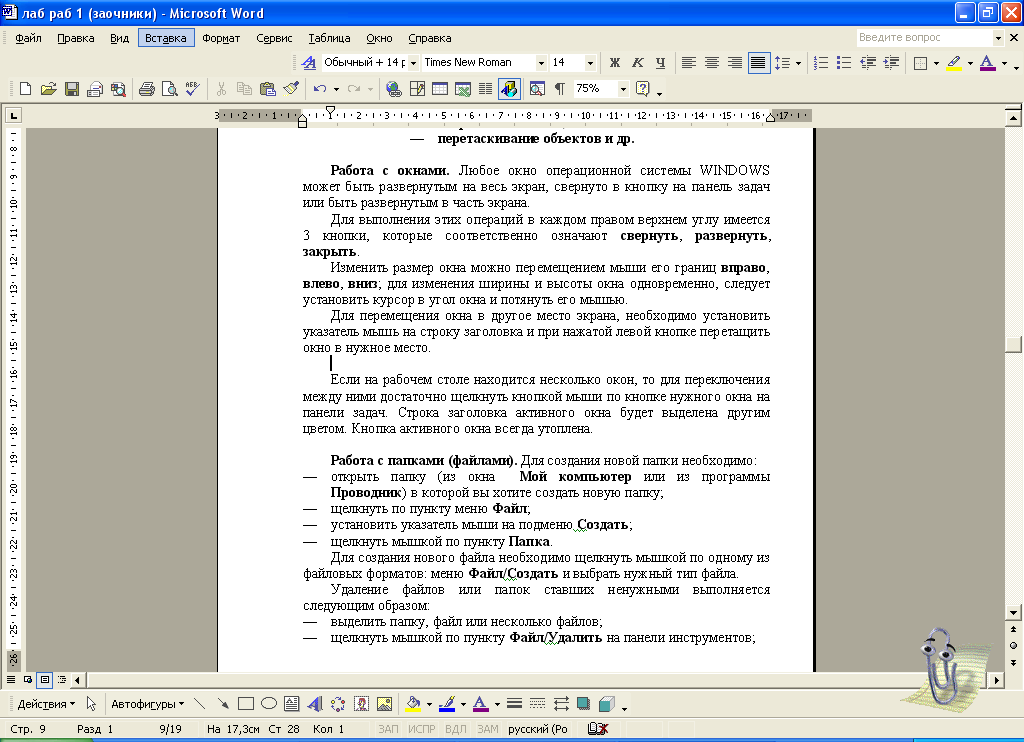
Task: Align text to the left
Action: pos(688,63)
